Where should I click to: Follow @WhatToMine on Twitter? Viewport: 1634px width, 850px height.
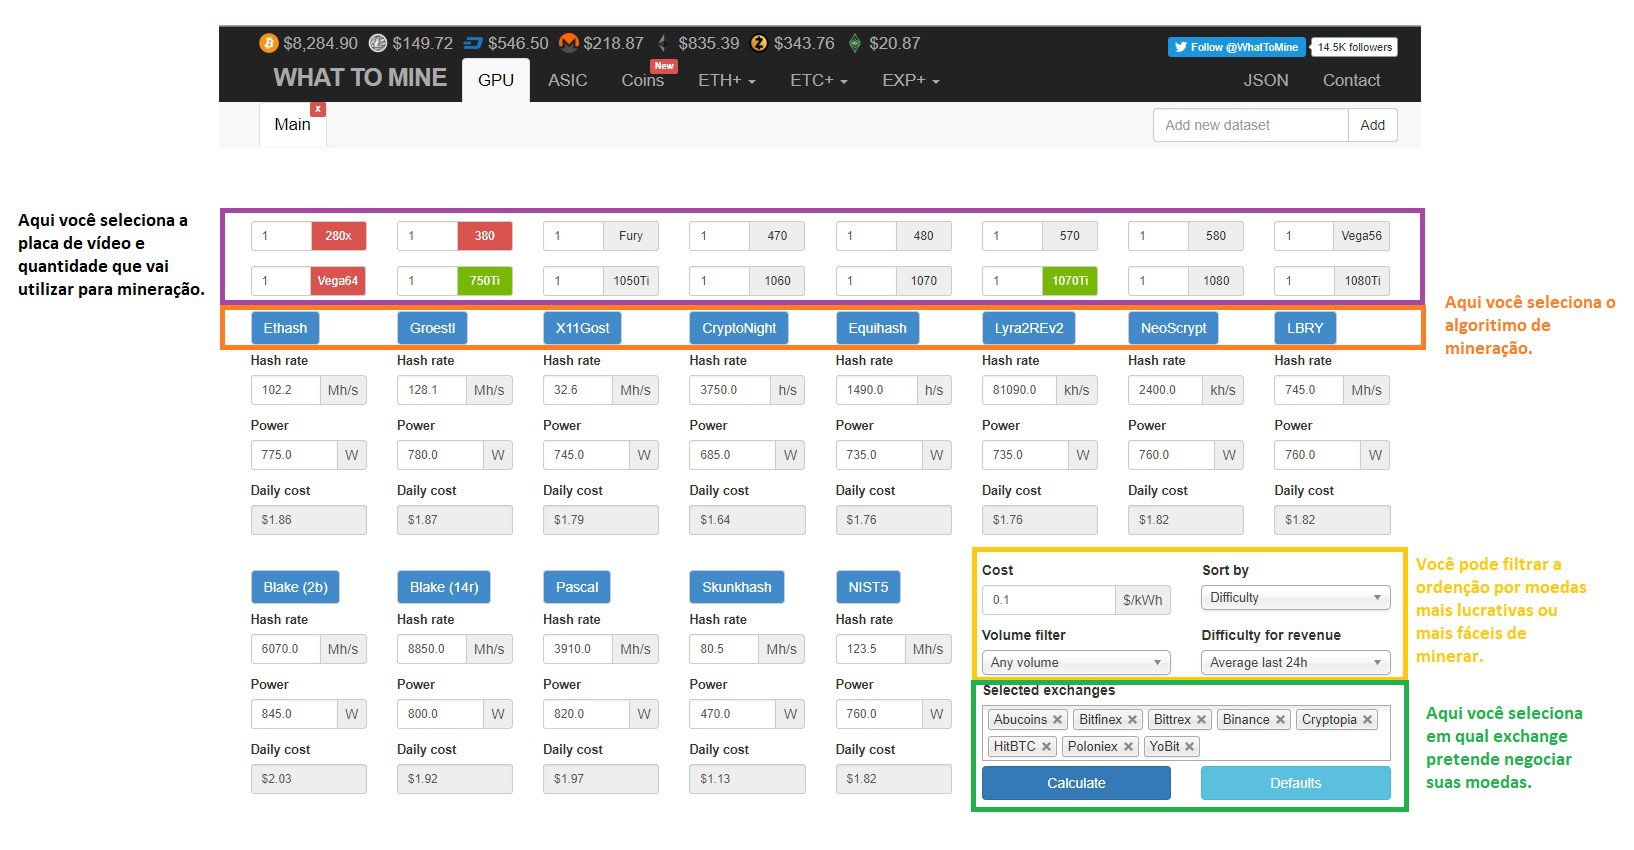pyautogui.click(x=1237, y=47)
